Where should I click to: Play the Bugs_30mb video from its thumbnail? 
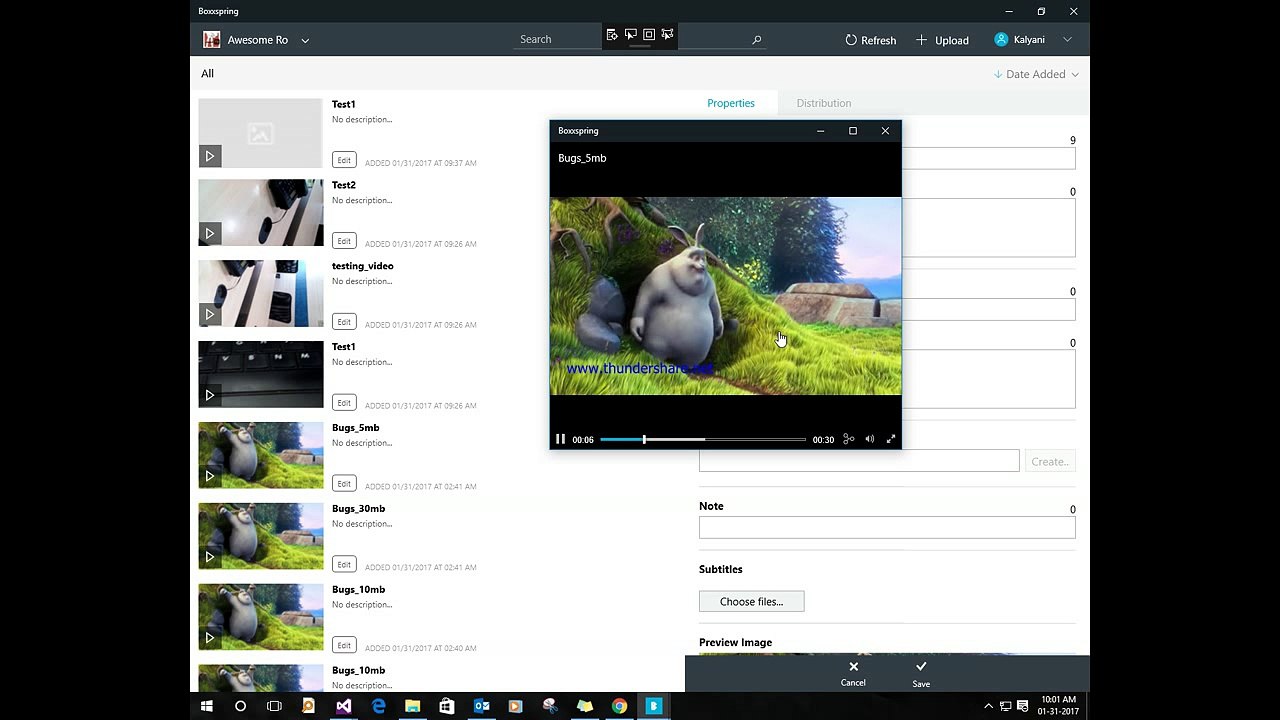(210, 557)
